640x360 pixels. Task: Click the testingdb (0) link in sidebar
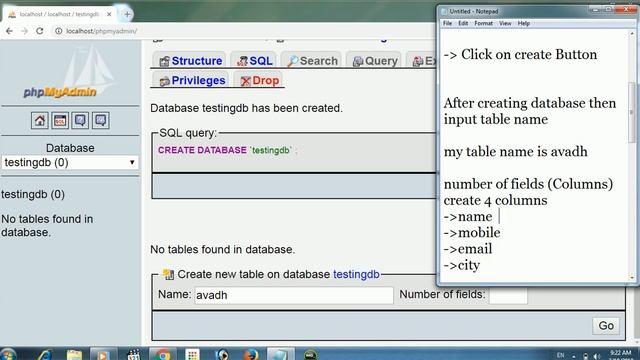click(x=33, y=194)
